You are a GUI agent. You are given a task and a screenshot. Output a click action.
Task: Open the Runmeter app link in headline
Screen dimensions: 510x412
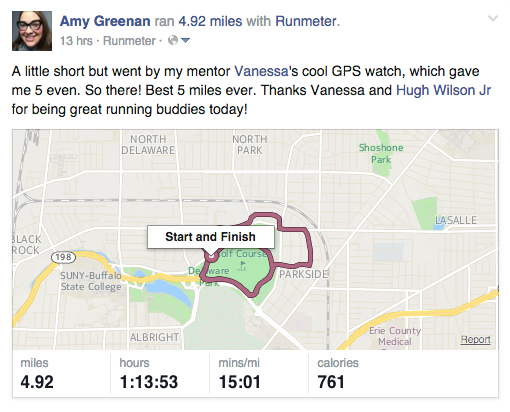[x=306, y=21]
